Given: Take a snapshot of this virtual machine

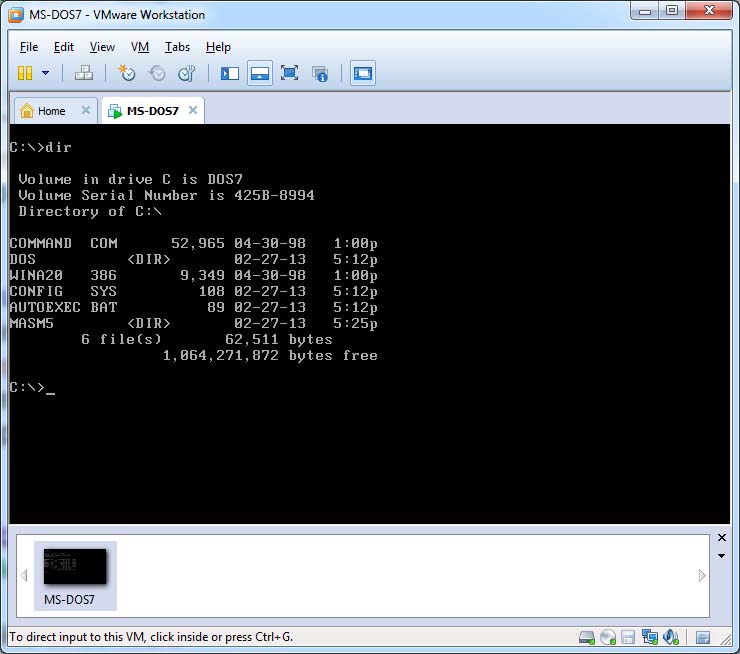Looking at the screenshot, I should tap(126, 73).
